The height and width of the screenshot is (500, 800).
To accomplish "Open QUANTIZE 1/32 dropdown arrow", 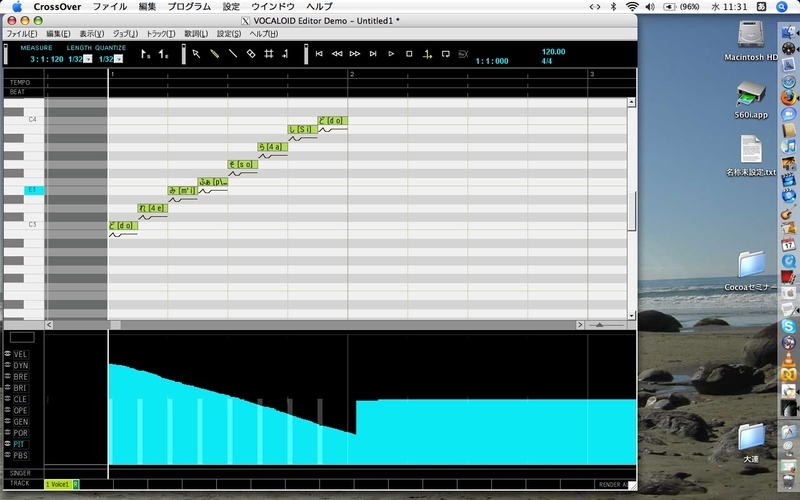I will tap(118, 59).
